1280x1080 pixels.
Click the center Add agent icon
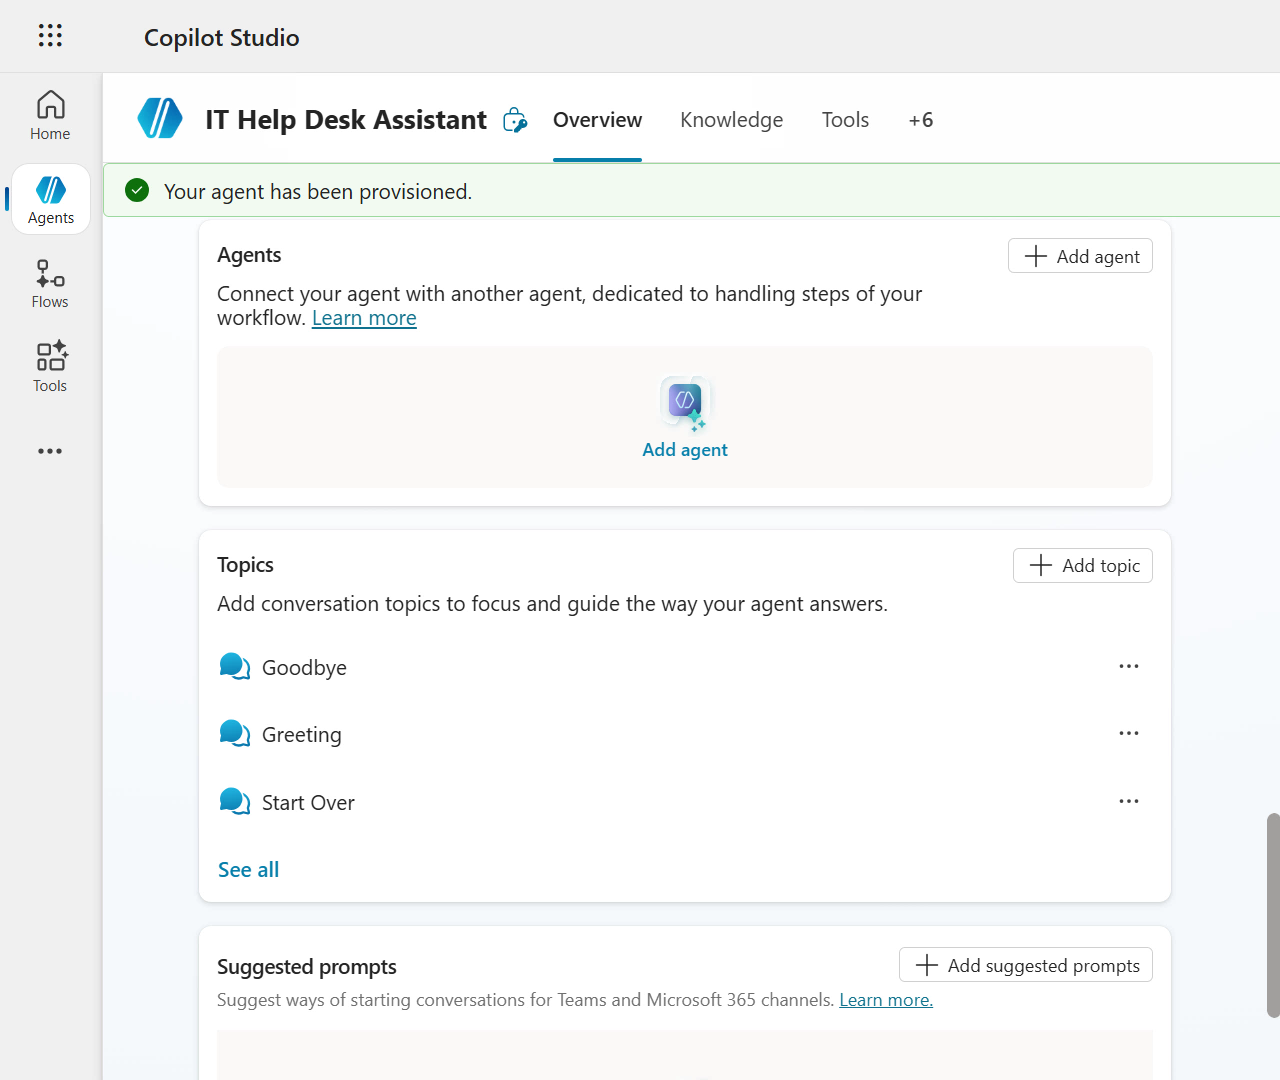pos(685,402)
